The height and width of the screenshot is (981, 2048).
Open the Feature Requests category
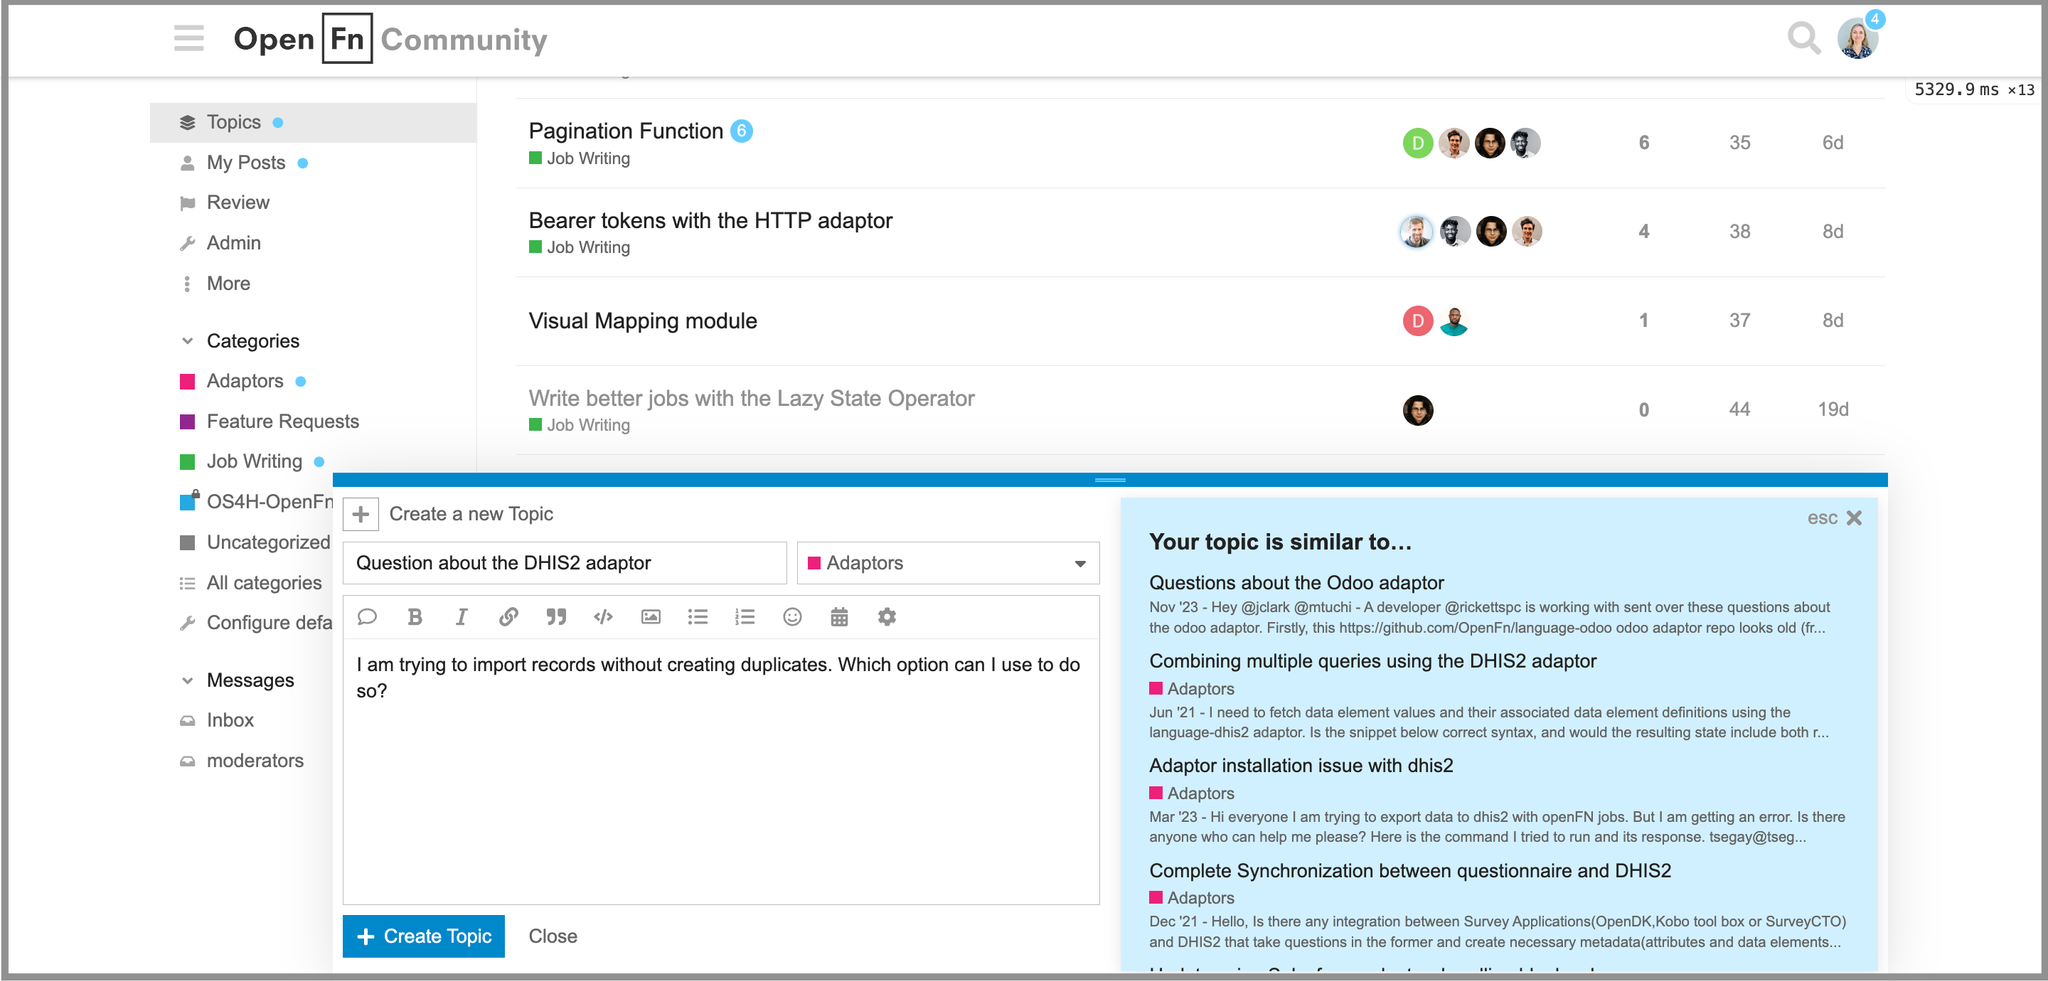click(x=282, y=421)
